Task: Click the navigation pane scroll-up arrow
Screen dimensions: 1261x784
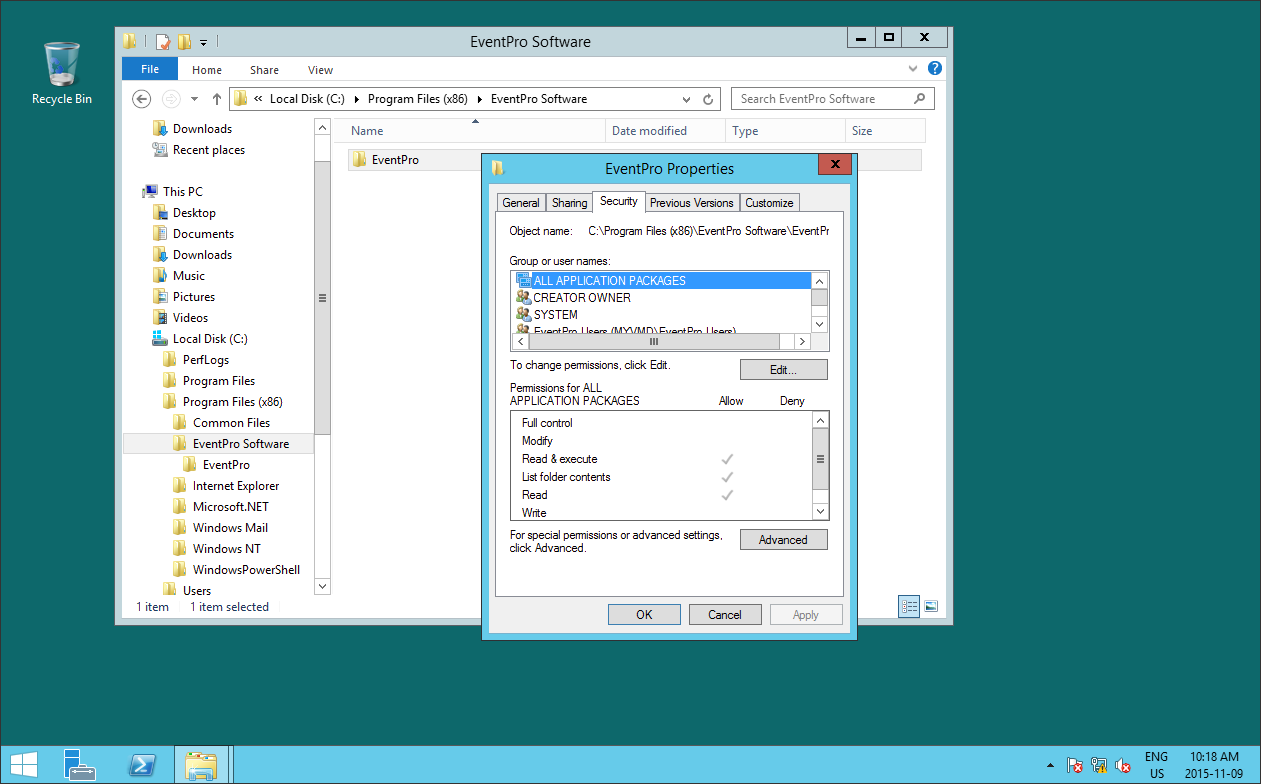Action: 322,128
